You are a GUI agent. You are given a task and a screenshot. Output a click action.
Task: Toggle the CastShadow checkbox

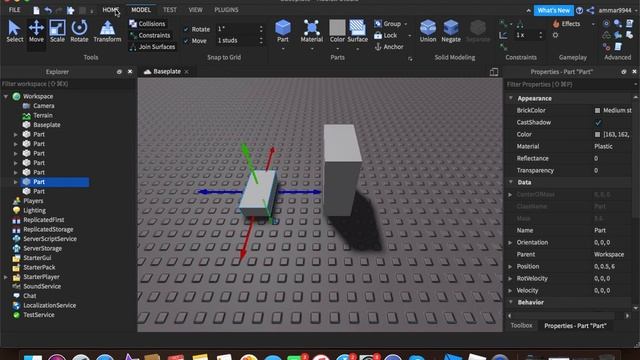[x=598, y=122]
